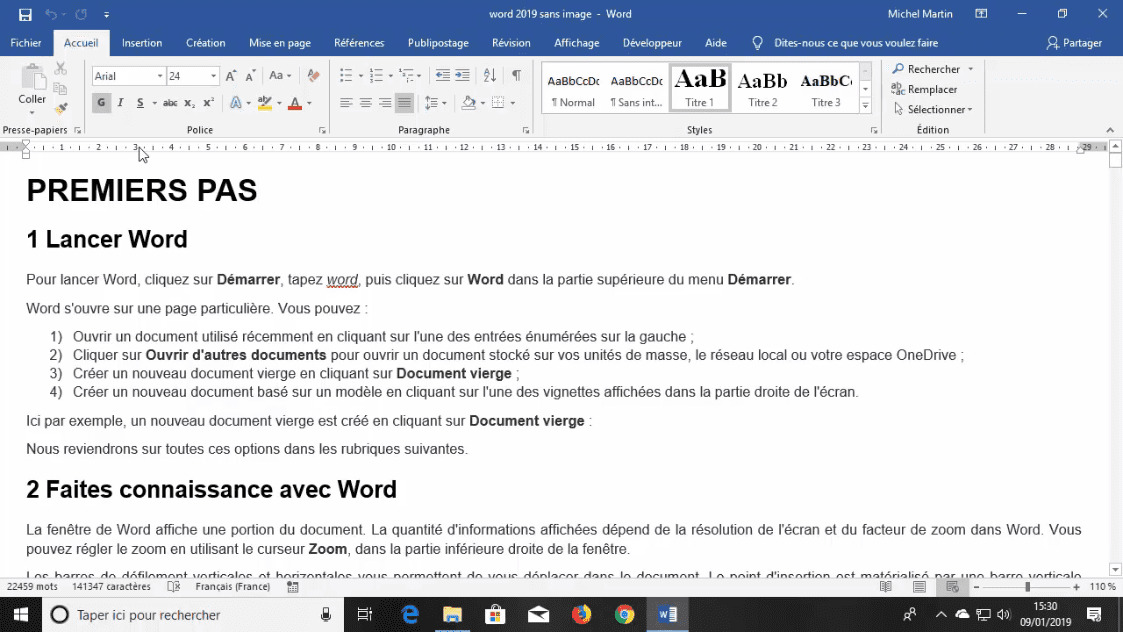Open bullet list style dropdown arrow

pyautogui.click(x=360, y=76)
